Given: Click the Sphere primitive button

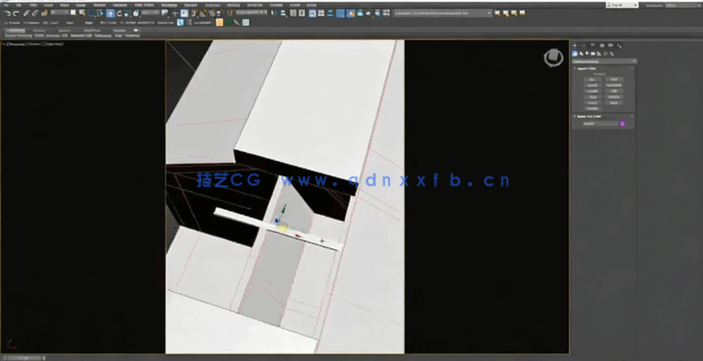Looking at the screenshot, I should point(593,85).
